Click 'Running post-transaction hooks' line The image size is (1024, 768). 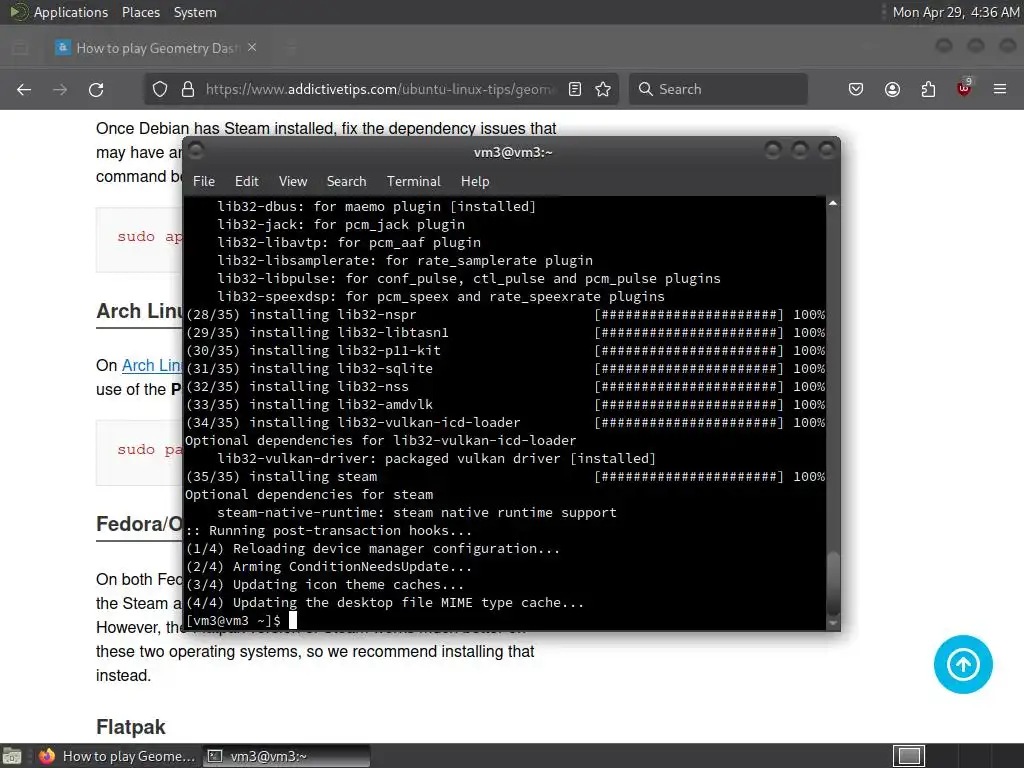click(328, 531)
